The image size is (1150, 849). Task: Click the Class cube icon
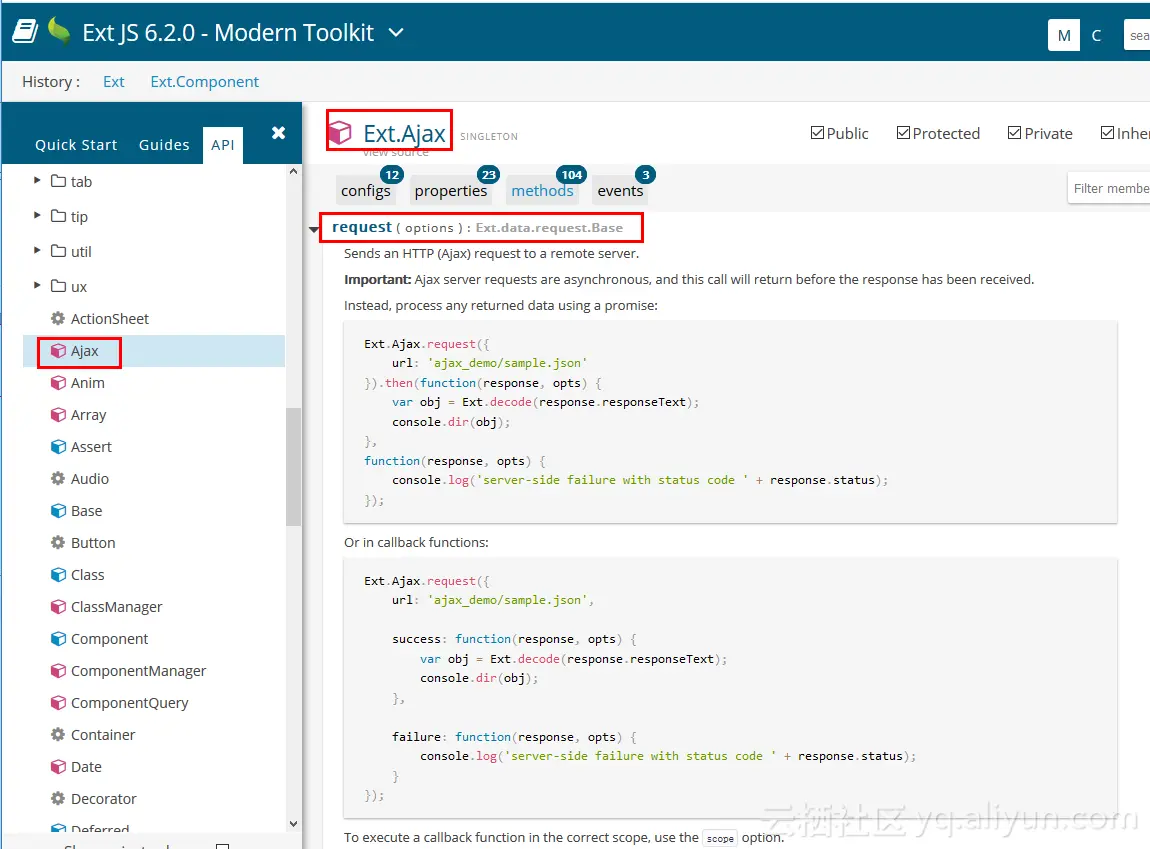coord(58,575)
